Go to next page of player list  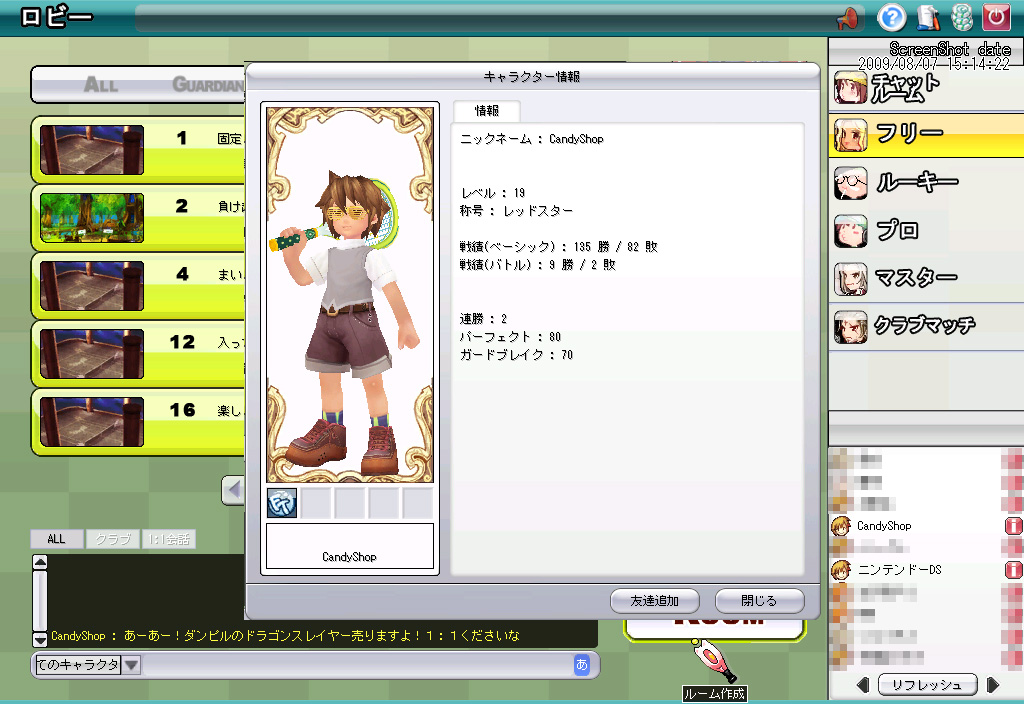[992, 685]
